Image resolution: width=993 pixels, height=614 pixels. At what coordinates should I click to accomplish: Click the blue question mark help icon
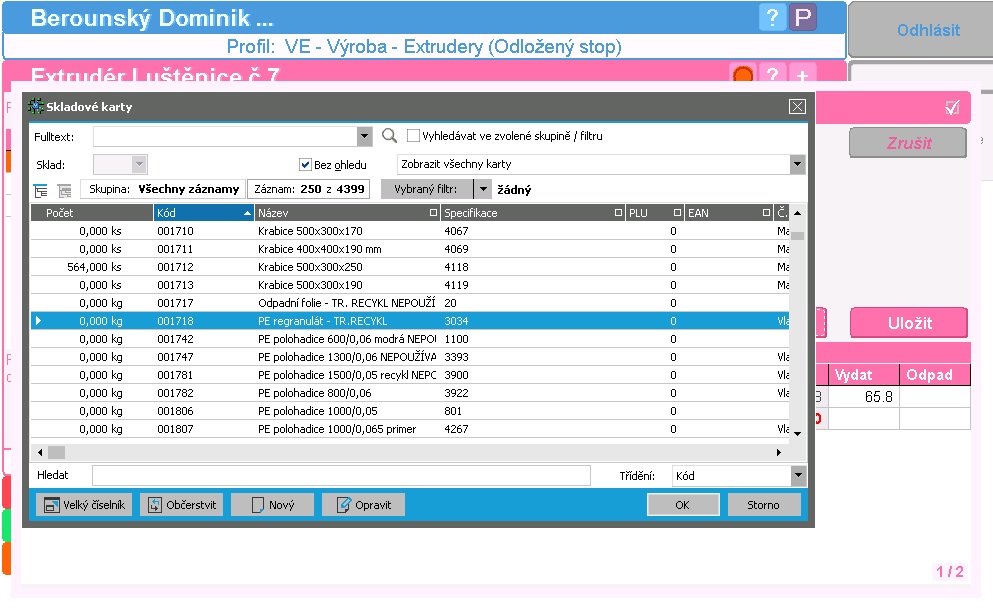pyautogui.click(x=772, y=18)
